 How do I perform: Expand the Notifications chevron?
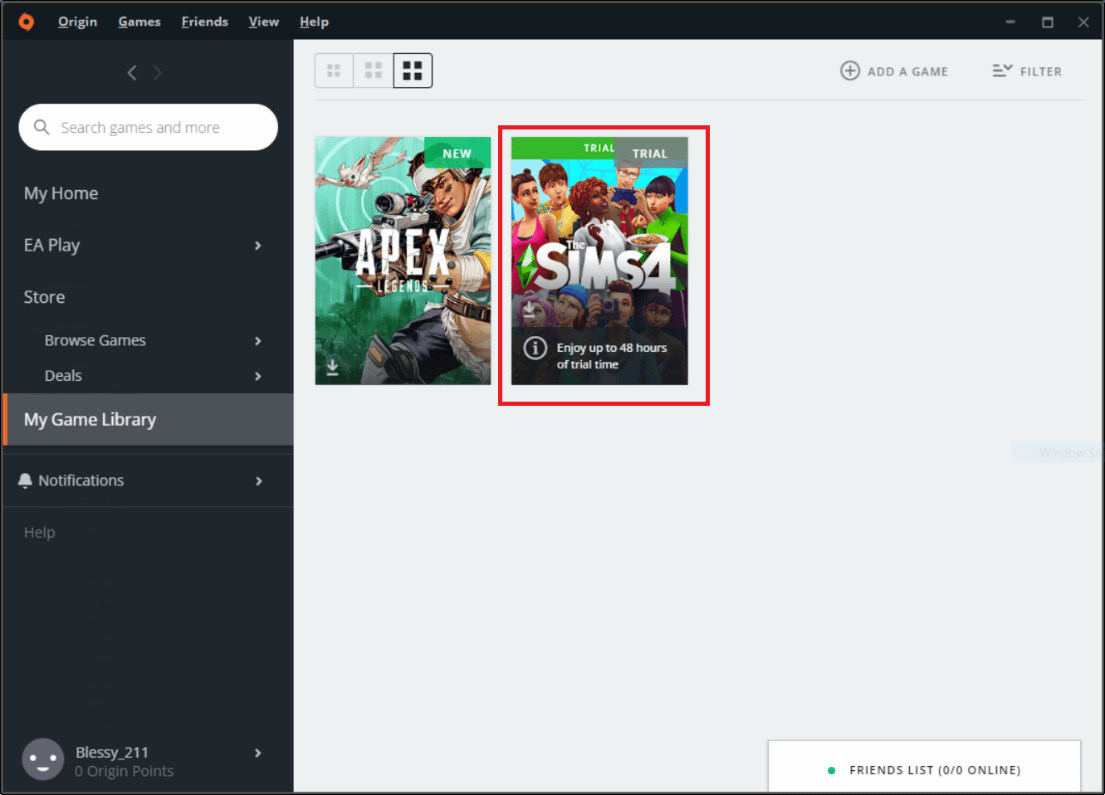click(x=259, y=481)
